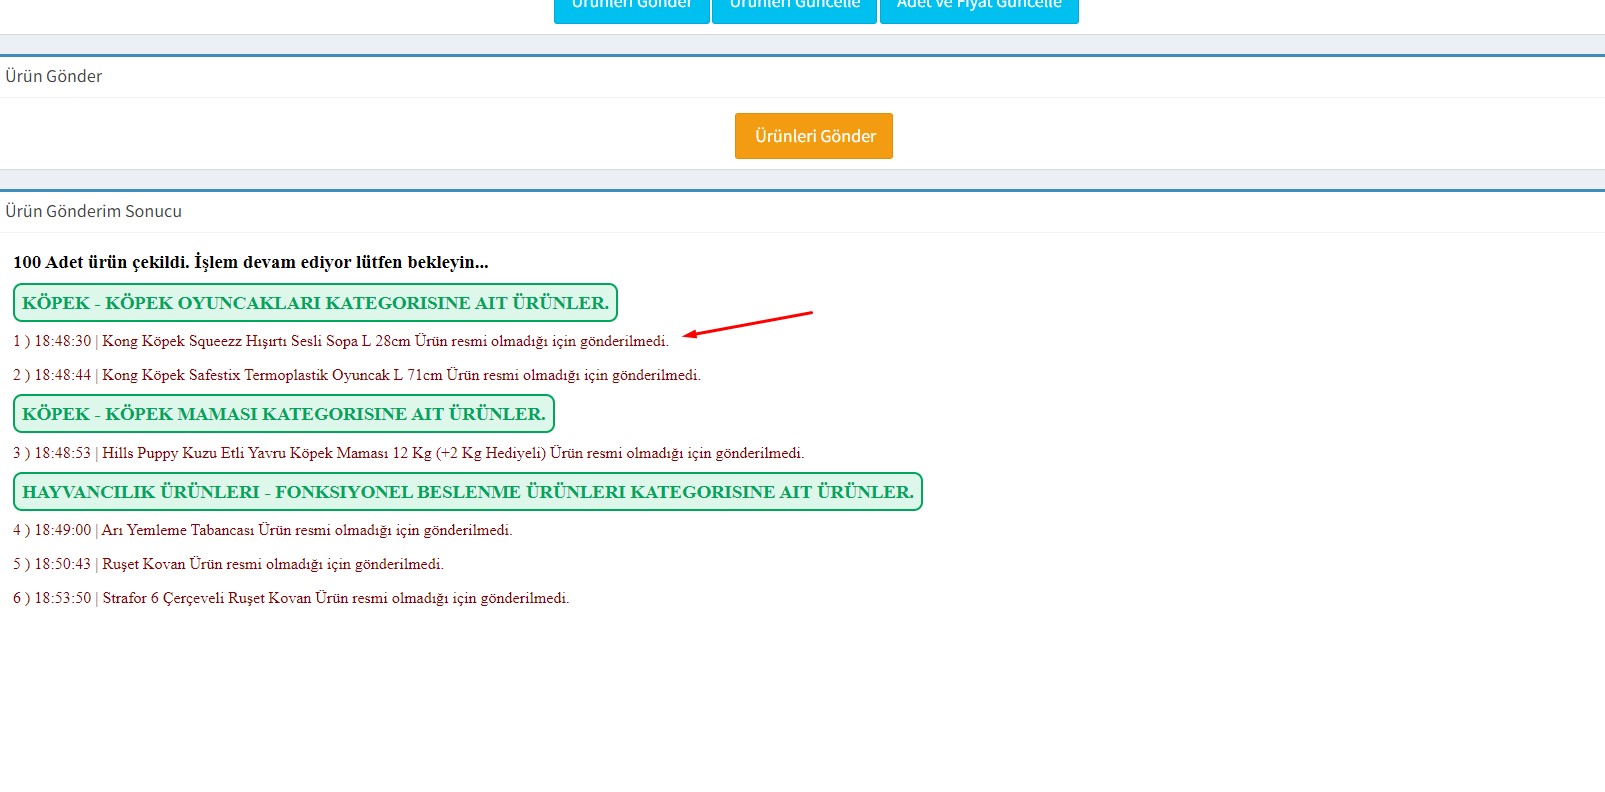Click the Ürün Gönder panel header
Screen dimensions: 1605x792
tap(54, 76)
